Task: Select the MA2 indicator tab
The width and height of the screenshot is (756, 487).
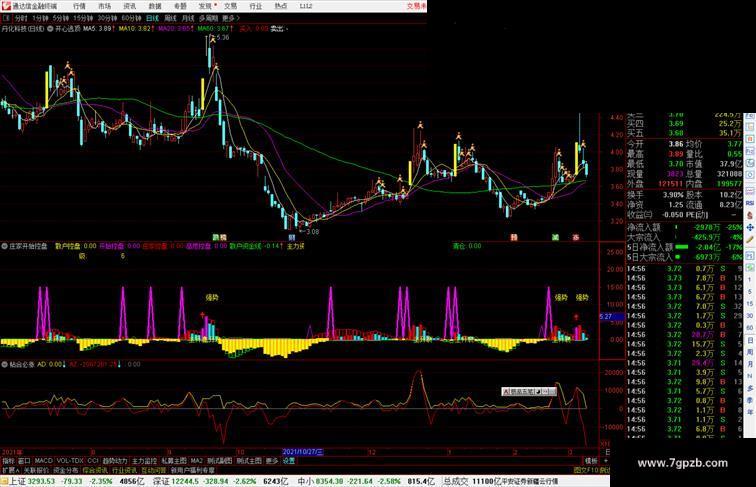Action: point(197,461)
